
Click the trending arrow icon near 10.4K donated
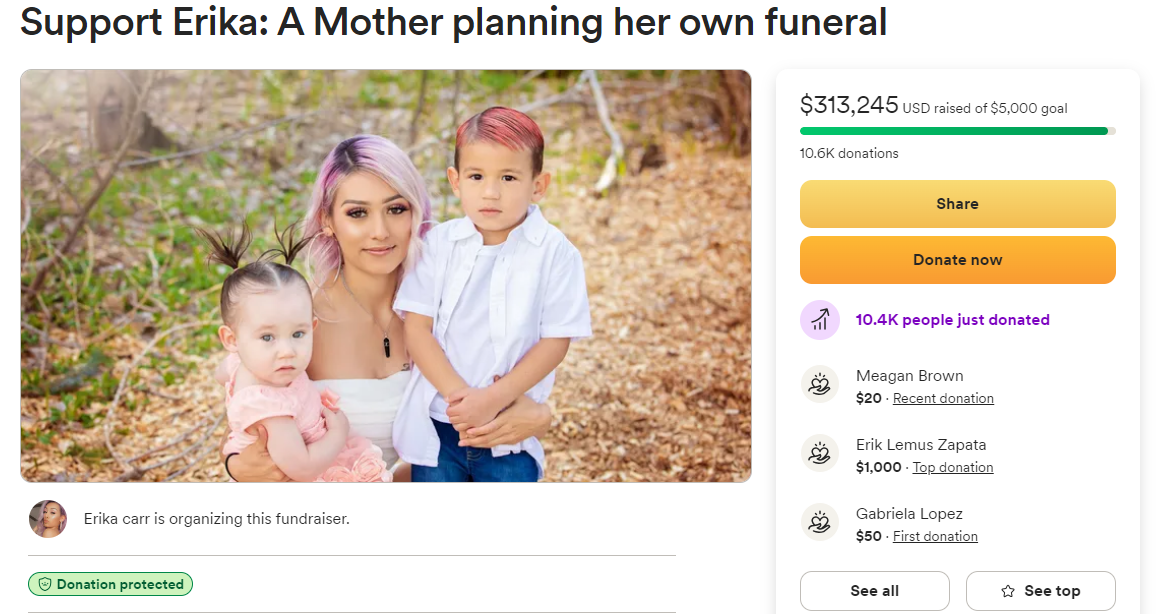[x=820, y=320]
